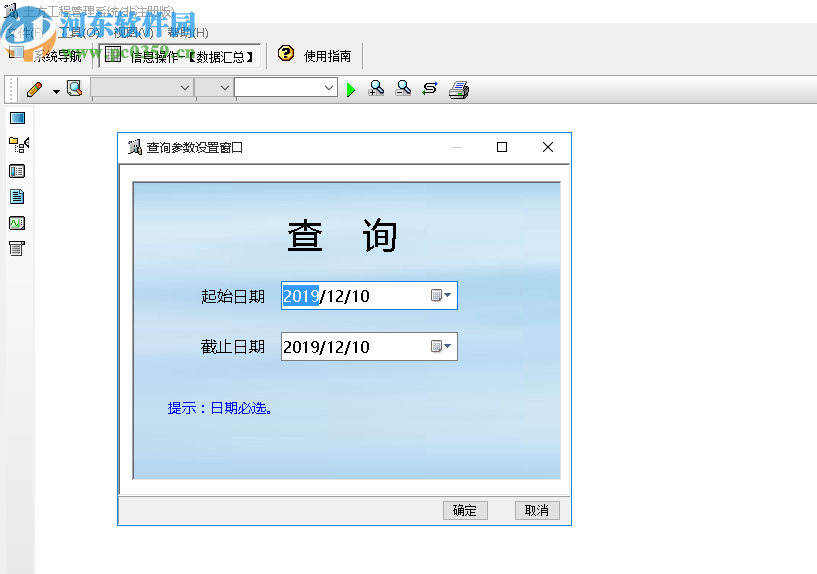The width and height of the screenshot is (817, 574).
Task: Click the yellow question mark help icon
Action: (286, 54)
